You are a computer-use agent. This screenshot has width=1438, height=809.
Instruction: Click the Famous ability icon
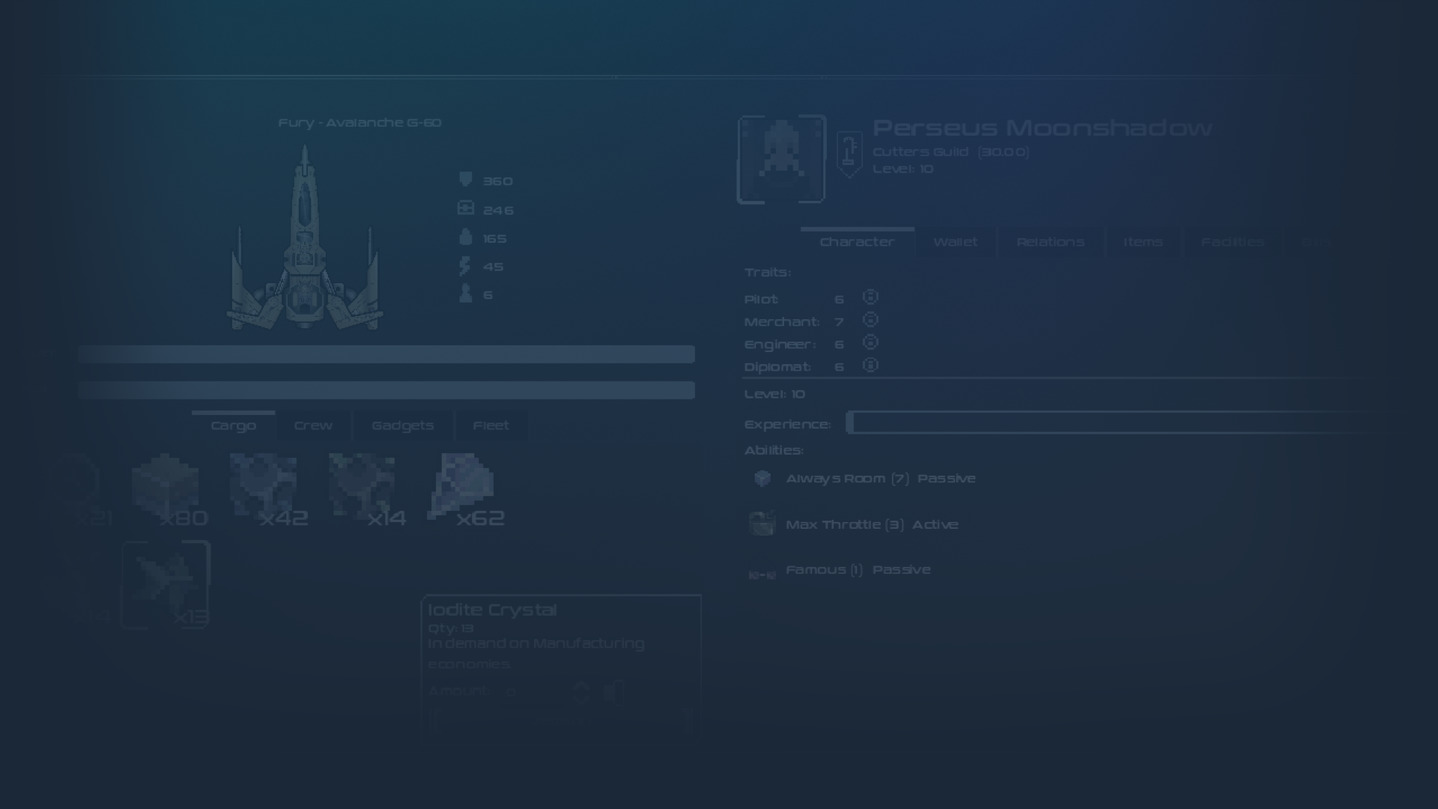[x=762, y=575]
